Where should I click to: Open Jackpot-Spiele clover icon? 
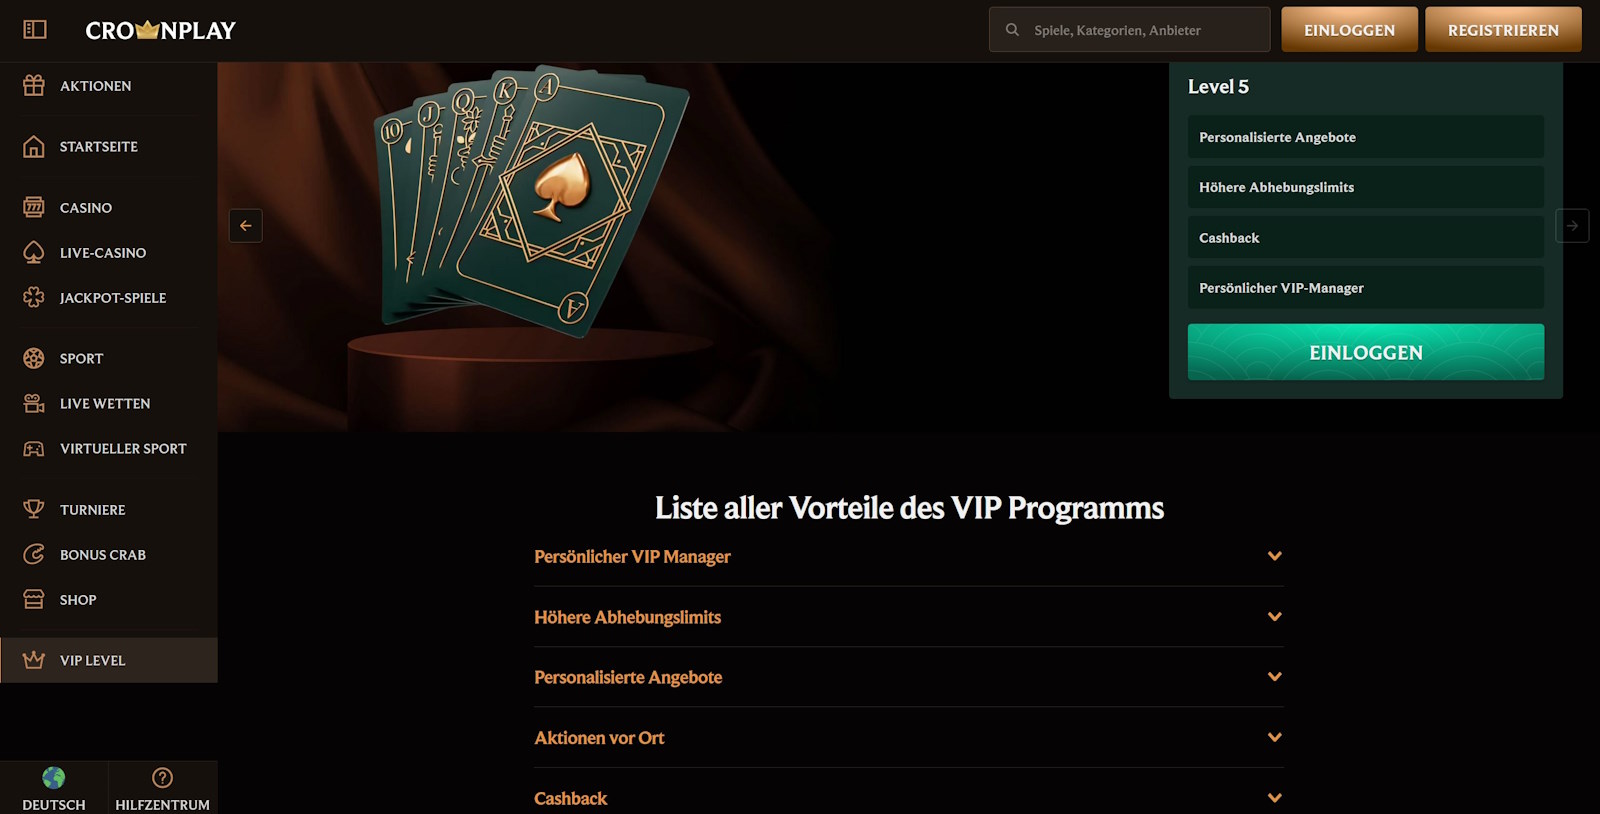click(x=34, y=297)
